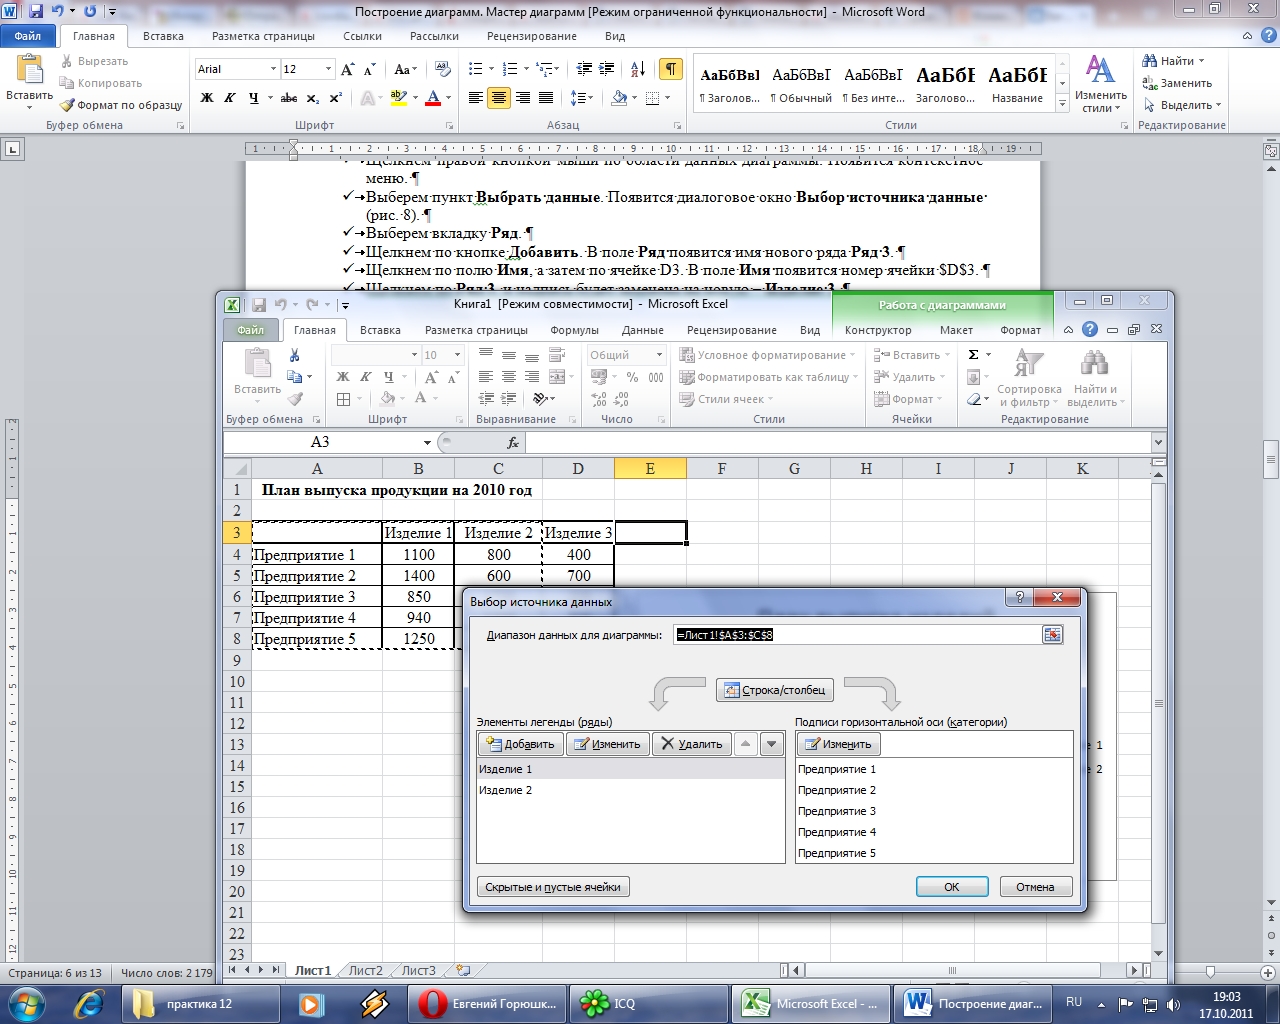Click Excel's Sort and Filter button

tap(1029, 378)
